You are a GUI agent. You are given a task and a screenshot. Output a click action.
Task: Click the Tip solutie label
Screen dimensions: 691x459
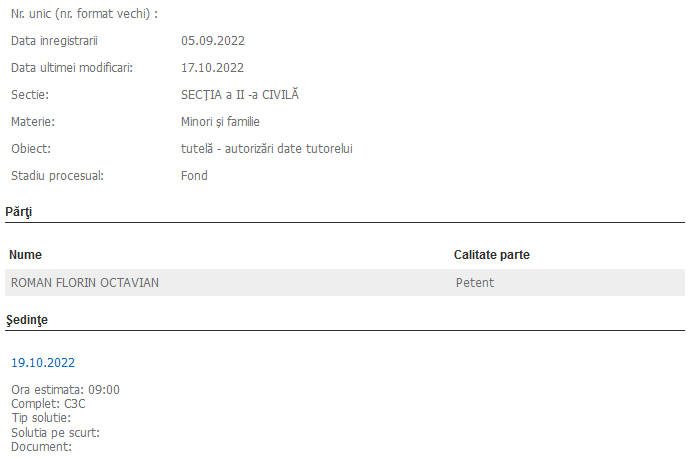pyautogui.click(x=40, y=418)
